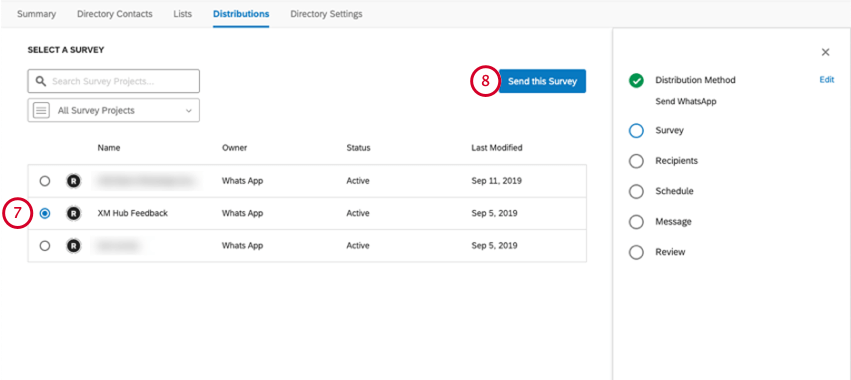
Task: Select the radio button for the third survey
Action: pos(45,246)
